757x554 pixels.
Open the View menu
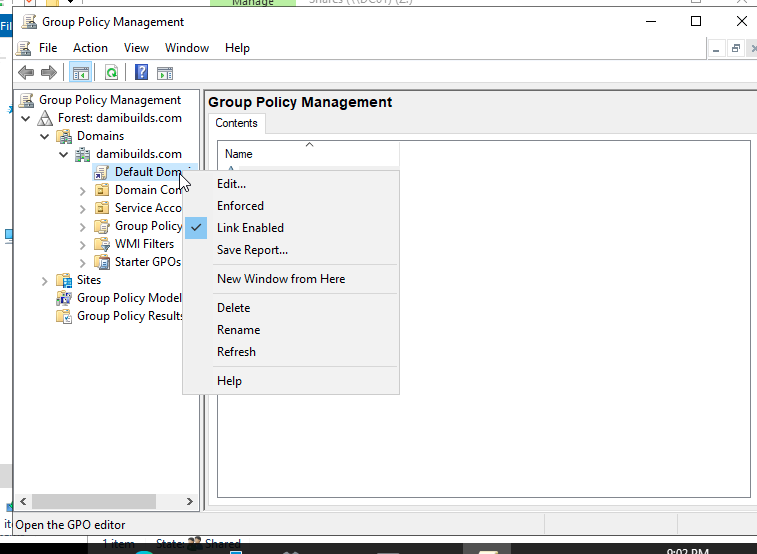pyautogui.click(x=136, y=48)
